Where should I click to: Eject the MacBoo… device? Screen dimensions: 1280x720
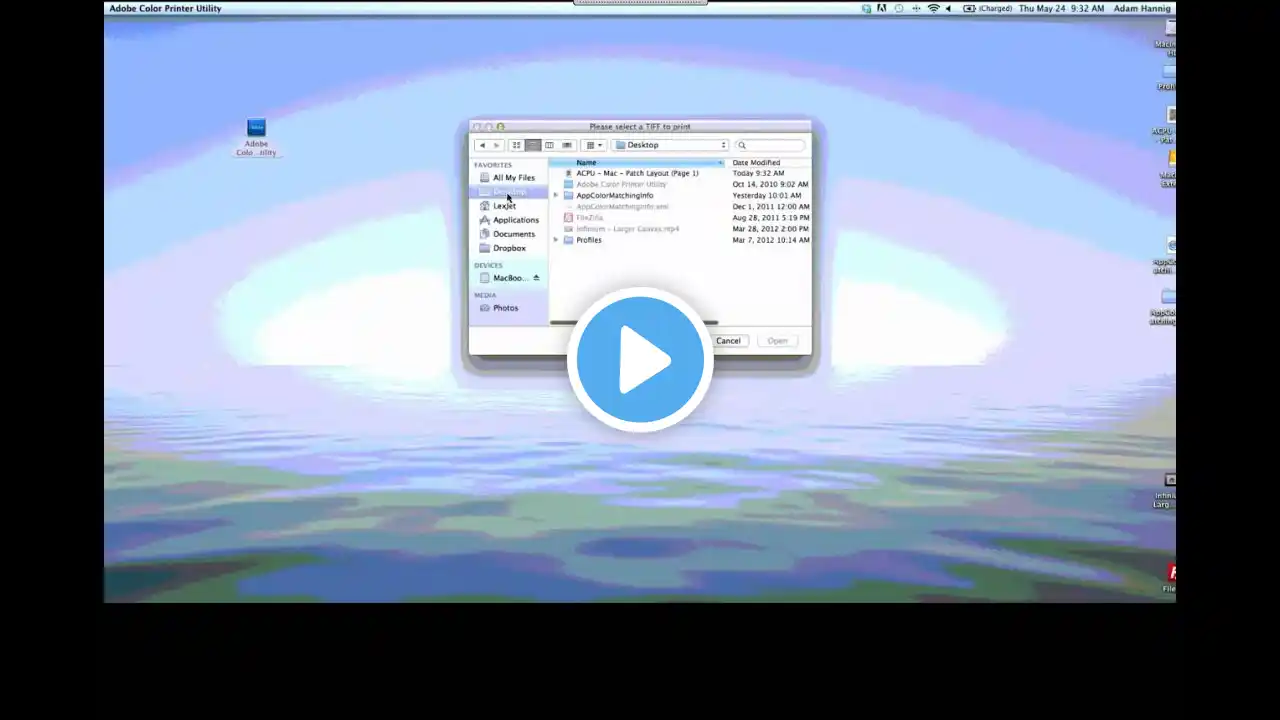[536, 278]
